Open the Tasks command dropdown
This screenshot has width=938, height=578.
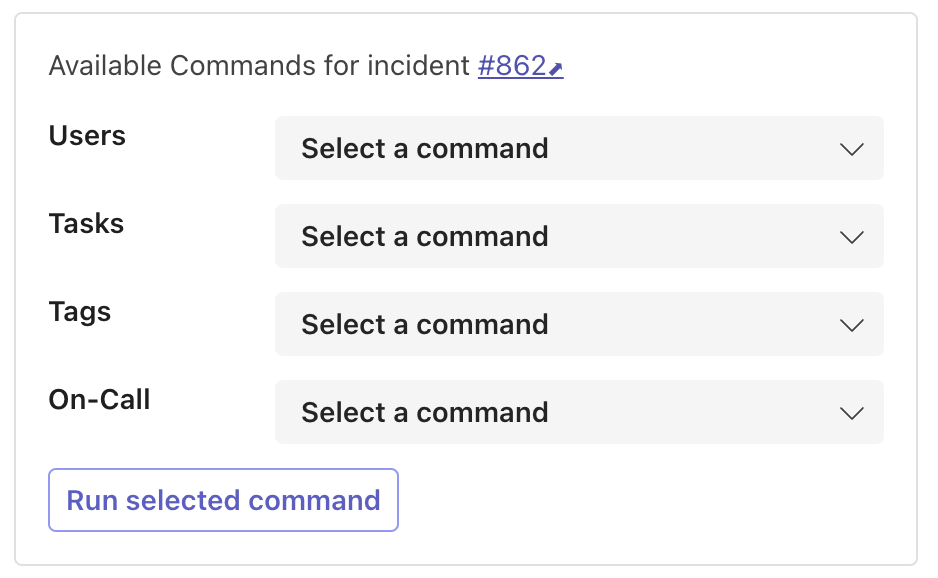[x=579, y=236]
